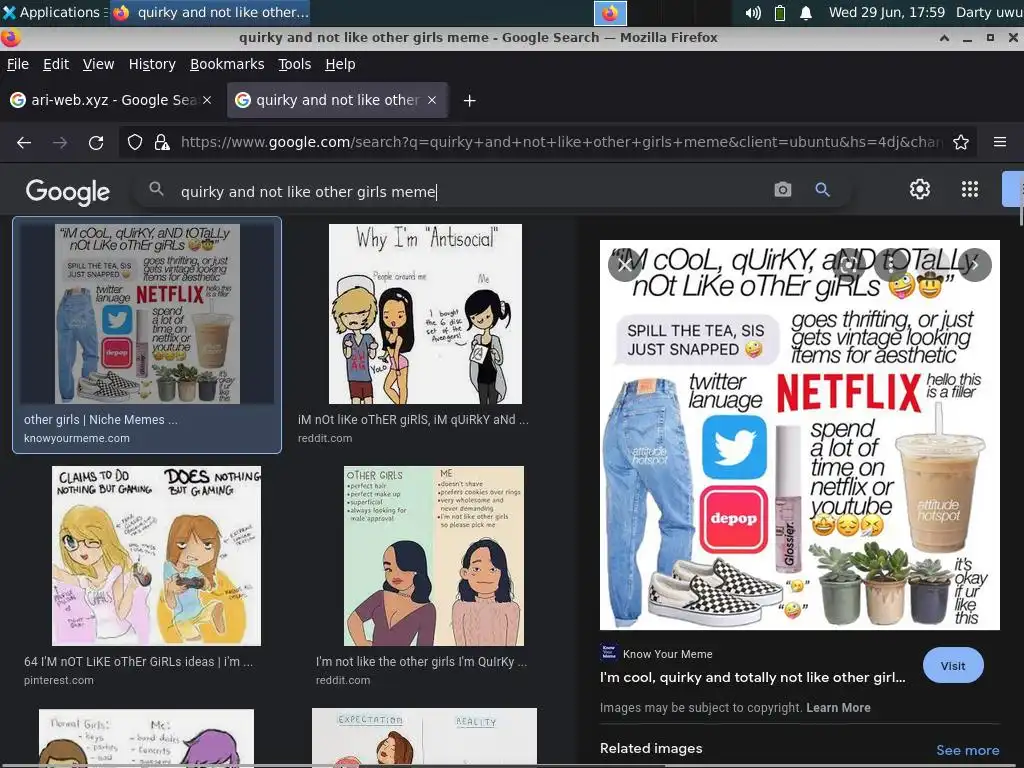Open the I'm not like the other girls QuIrKy caption
The image size is (1024, 768).
[421, 662]
